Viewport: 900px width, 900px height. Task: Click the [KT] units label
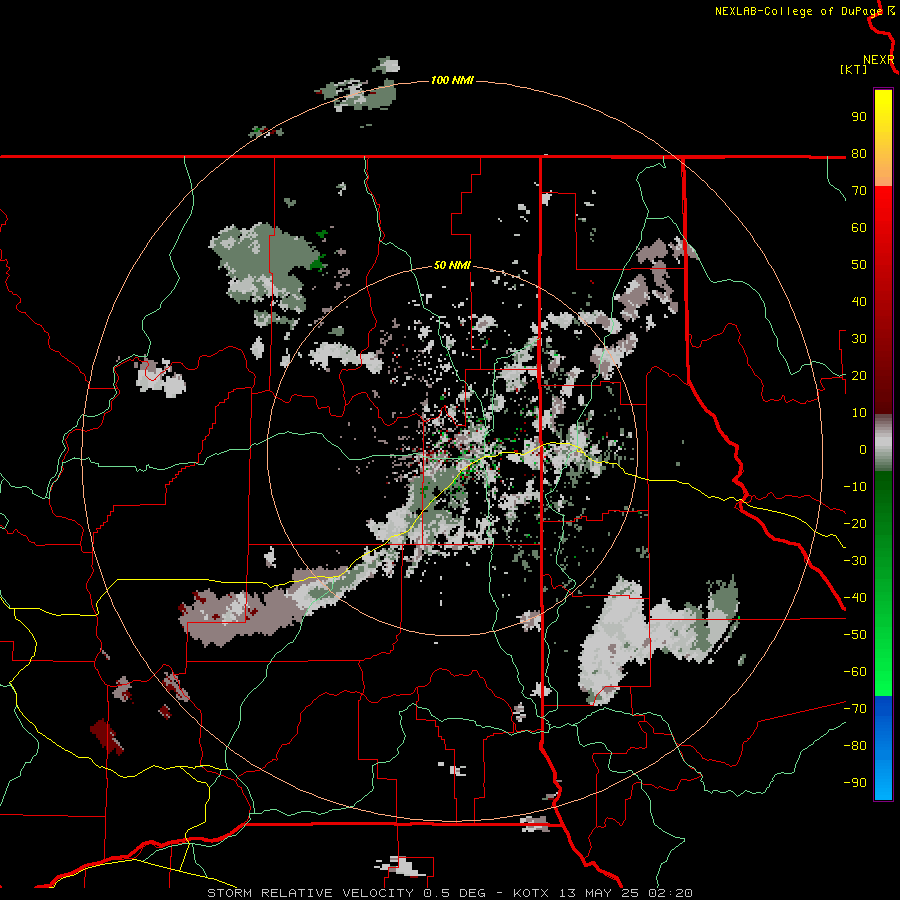point(853,69)
